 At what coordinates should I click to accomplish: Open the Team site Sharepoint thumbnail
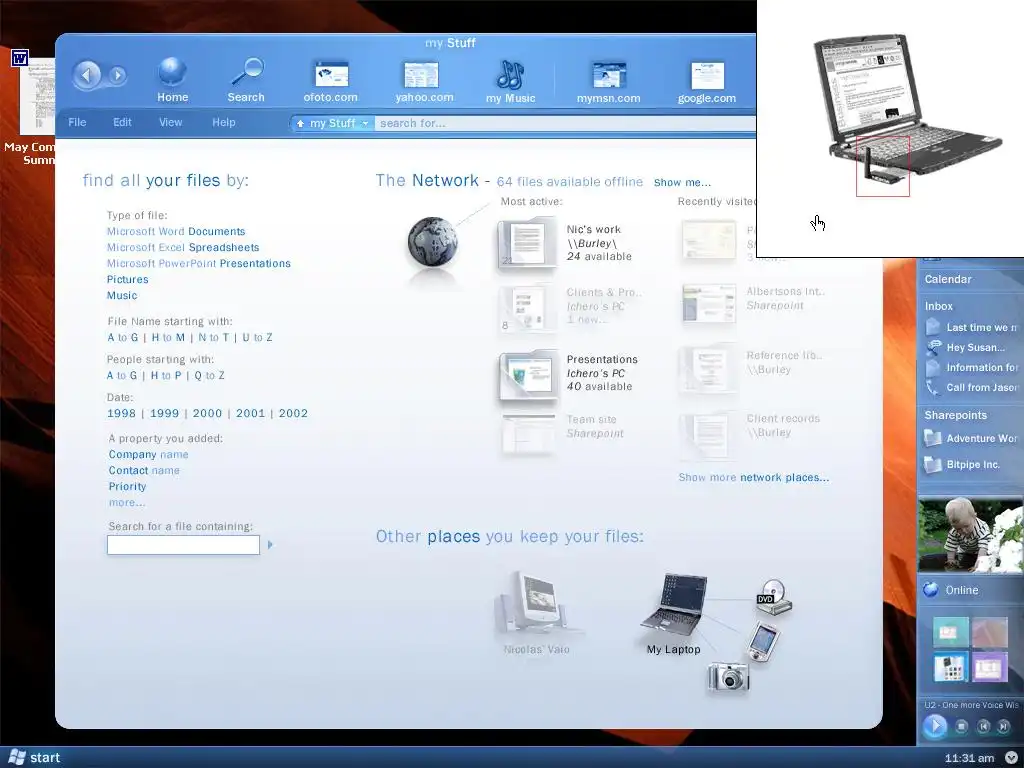(x=528, y=433)
